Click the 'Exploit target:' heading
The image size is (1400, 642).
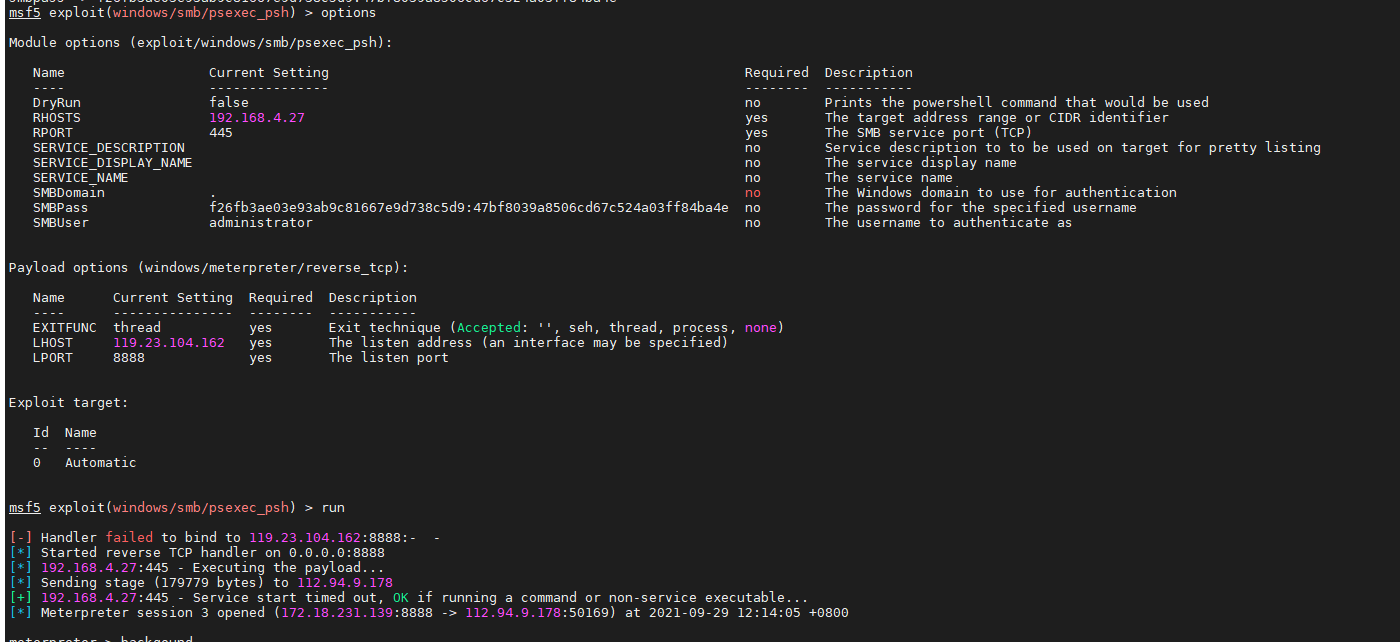[x=69, y=402]
